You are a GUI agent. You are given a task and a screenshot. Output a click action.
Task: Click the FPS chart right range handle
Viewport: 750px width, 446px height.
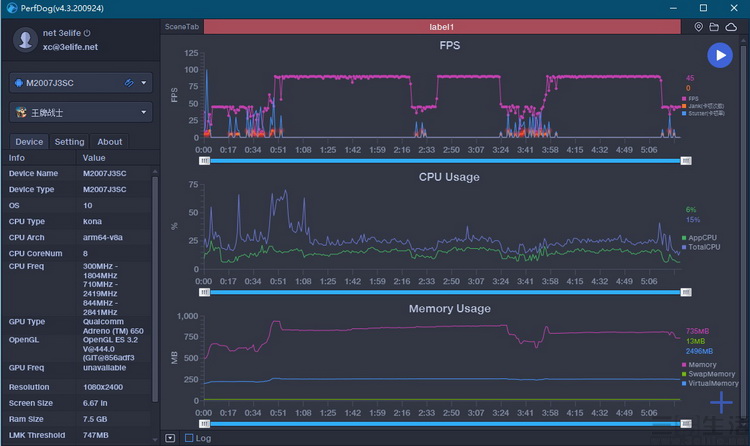click(686, 161)
